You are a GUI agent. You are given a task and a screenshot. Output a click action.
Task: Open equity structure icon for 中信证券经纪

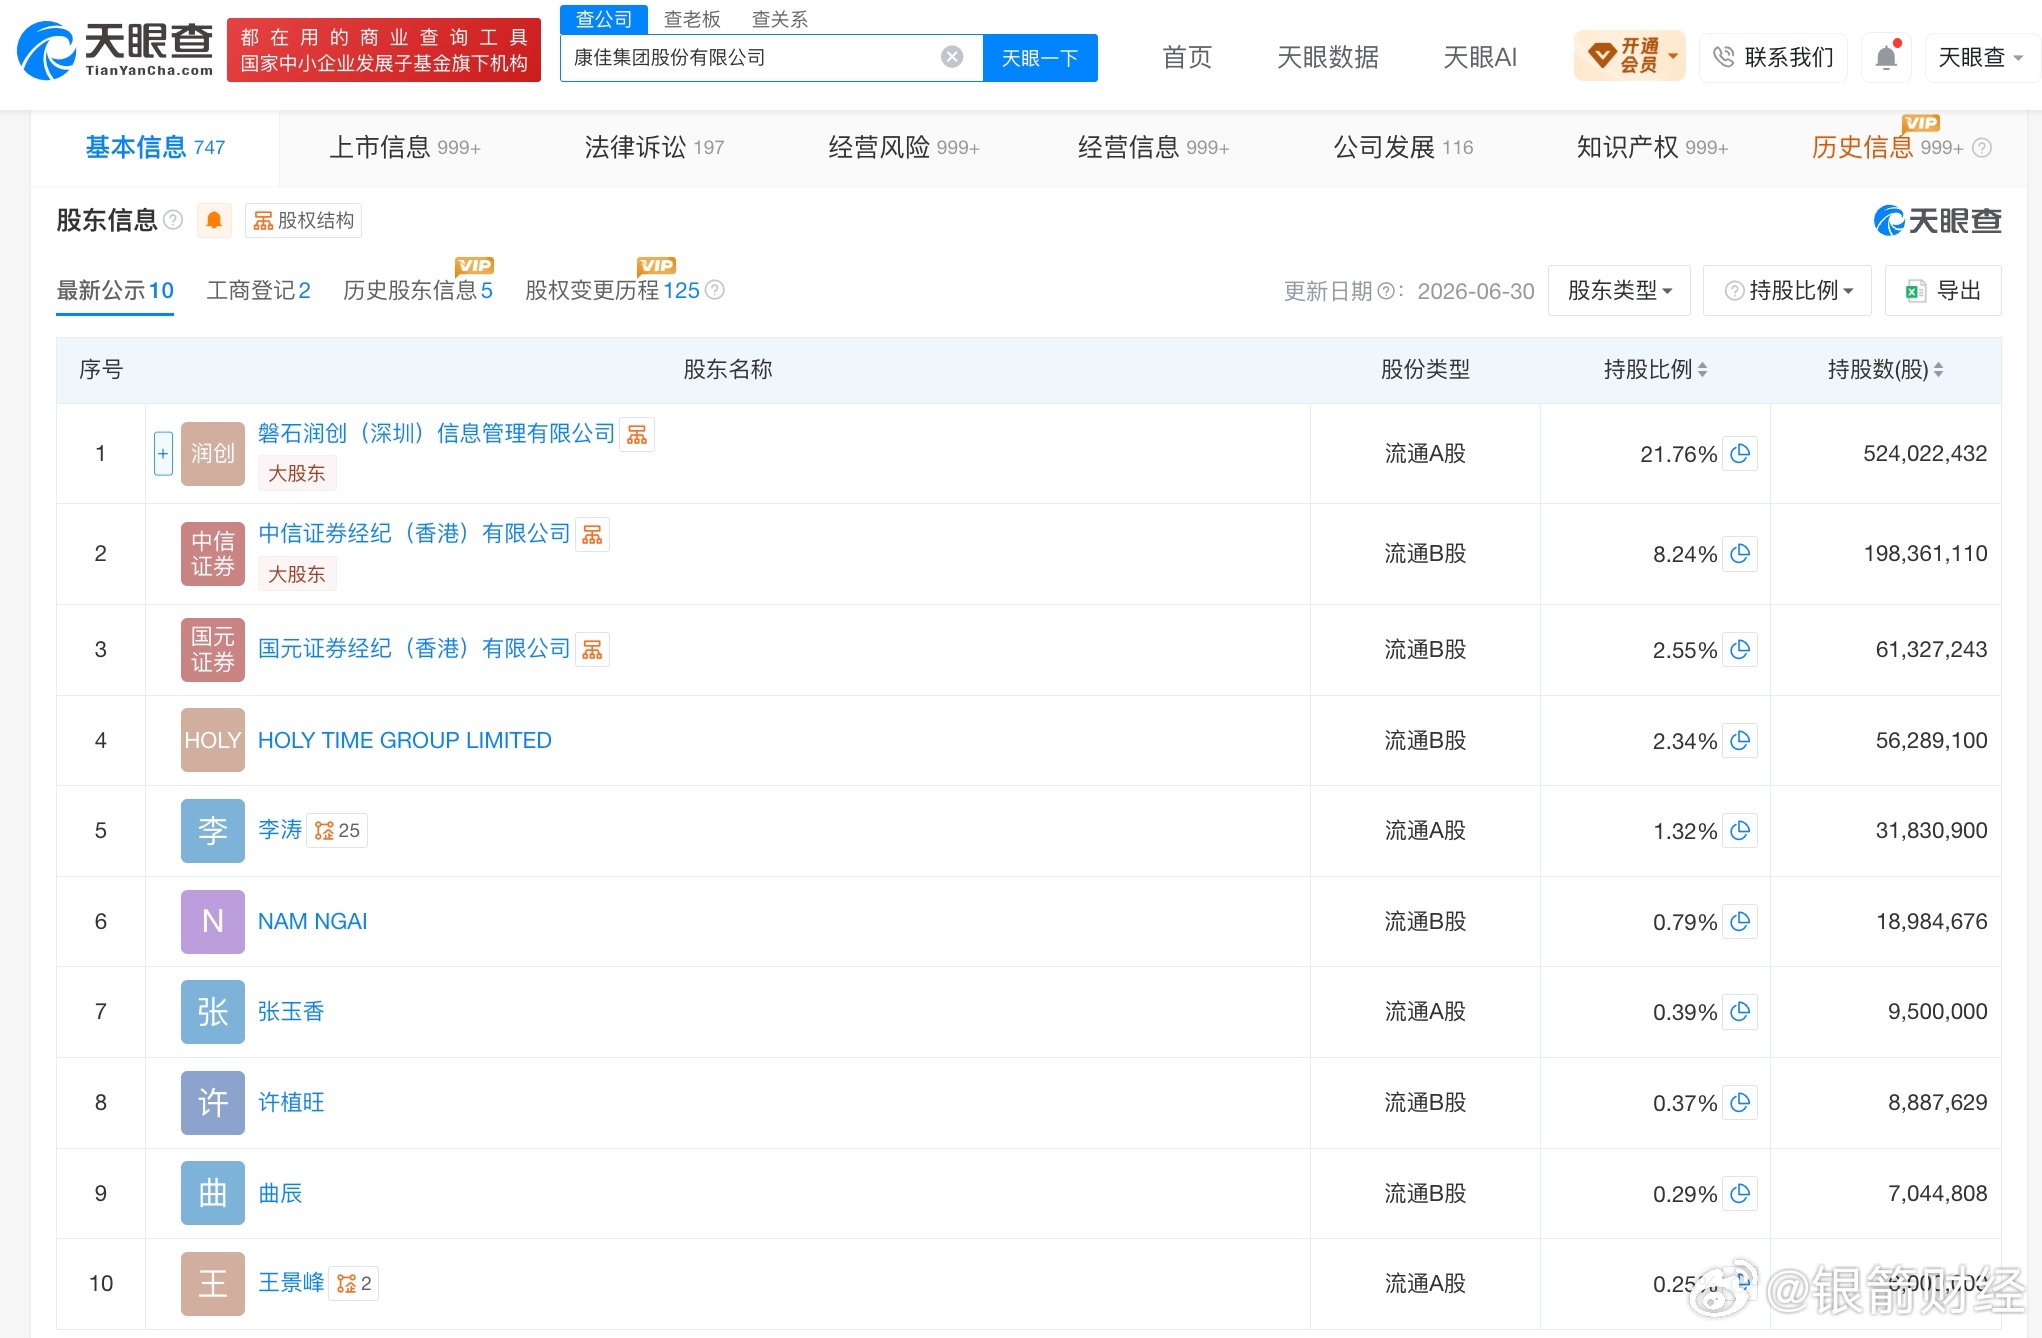coord(592,535)
